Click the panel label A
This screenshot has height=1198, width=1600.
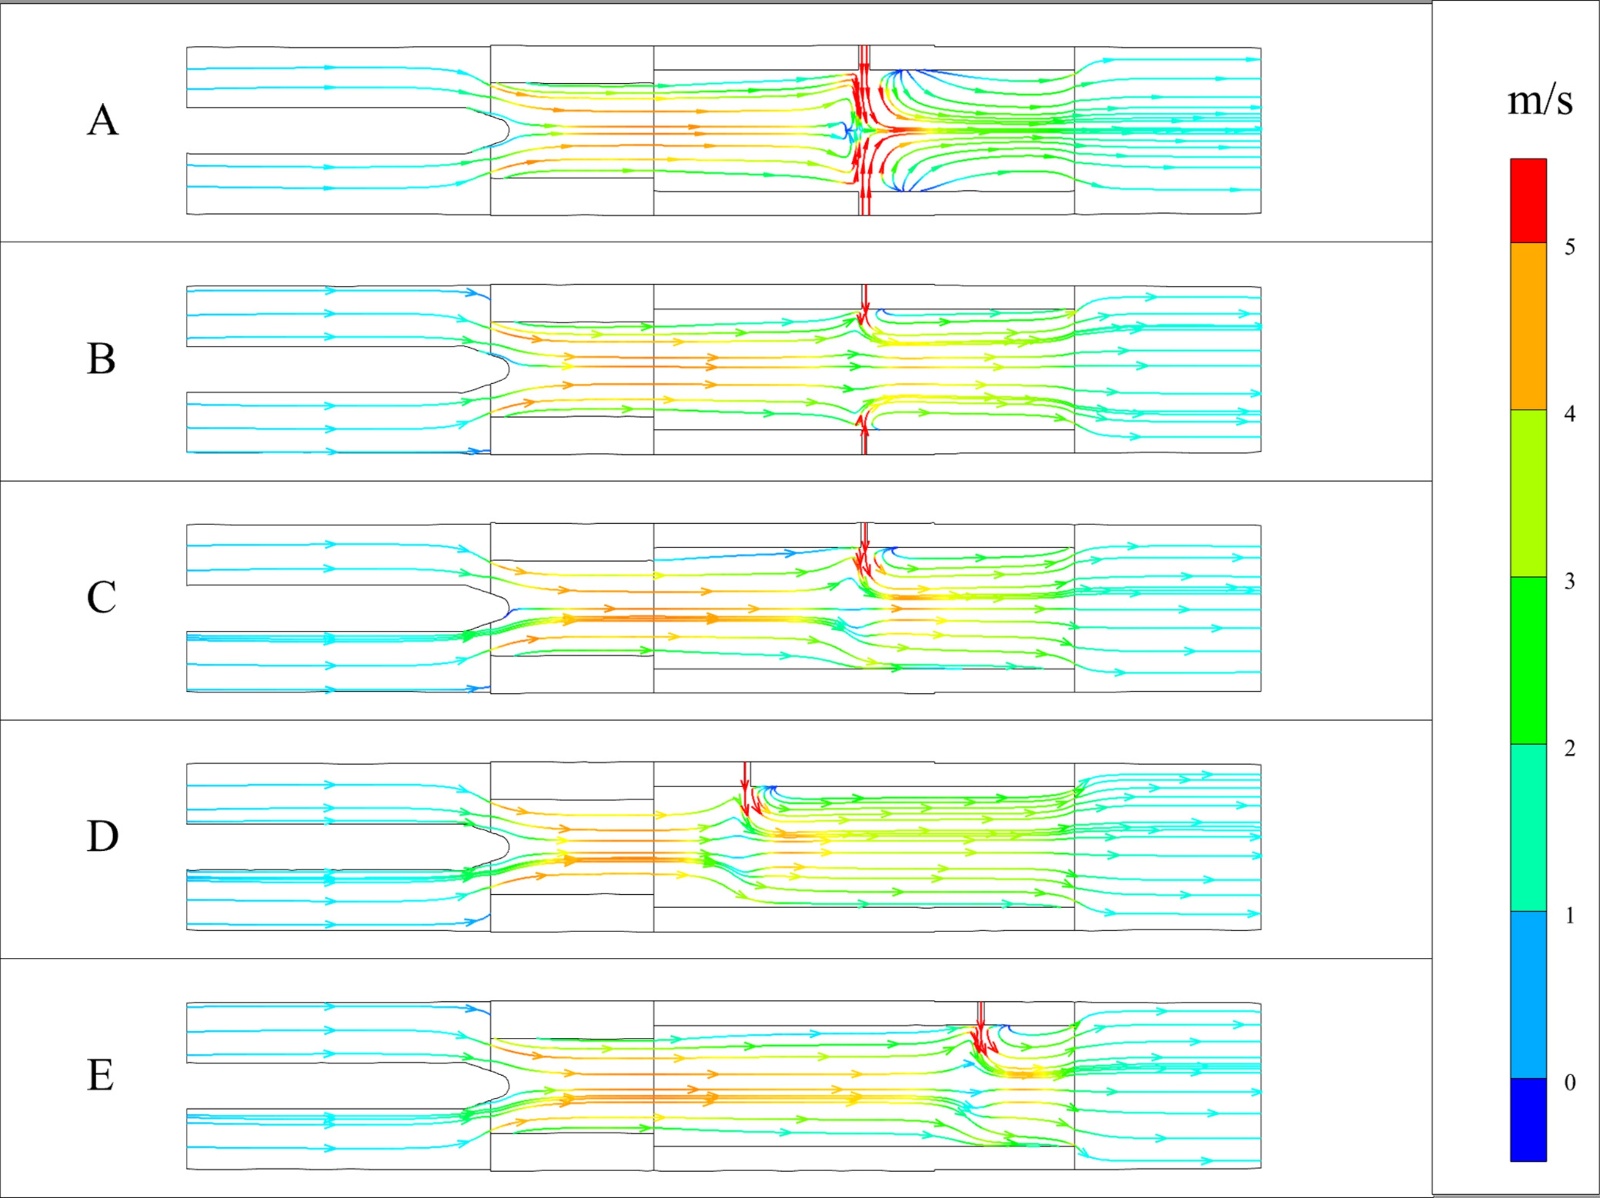coord(102,120)
